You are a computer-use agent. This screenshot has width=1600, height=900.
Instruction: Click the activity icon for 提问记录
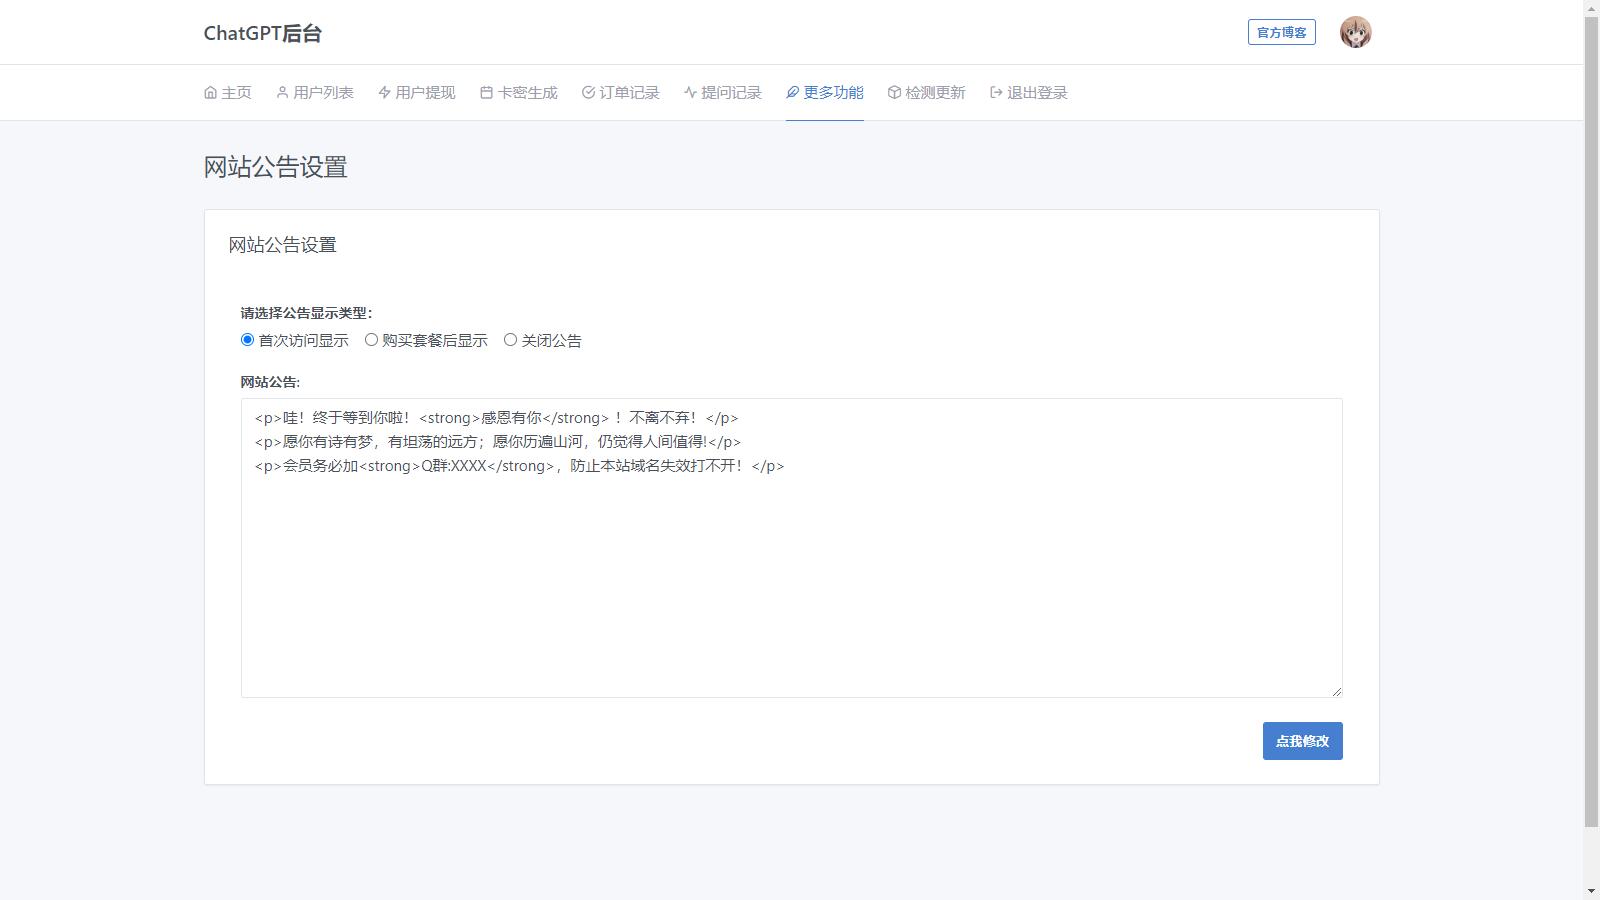(x=690, y=93)
